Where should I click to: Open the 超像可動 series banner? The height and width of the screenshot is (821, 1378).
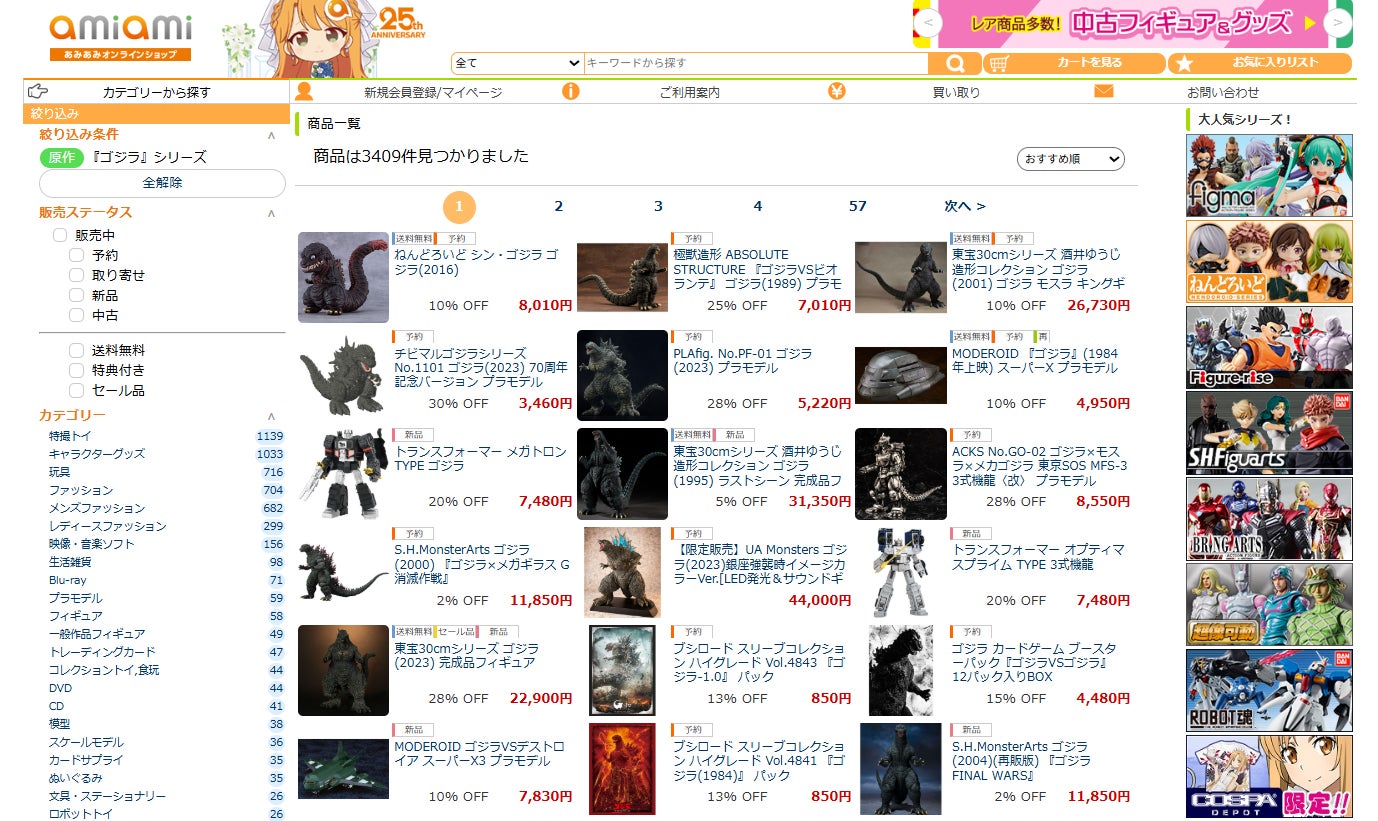tap(1269, 605)
